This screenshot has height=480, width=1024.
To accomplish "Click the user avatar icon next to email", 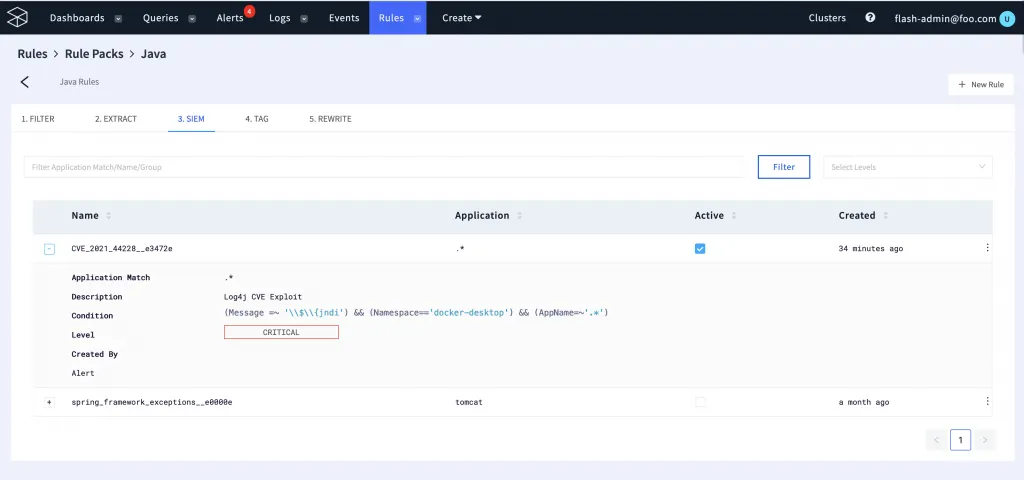I will pos(1006,18).
